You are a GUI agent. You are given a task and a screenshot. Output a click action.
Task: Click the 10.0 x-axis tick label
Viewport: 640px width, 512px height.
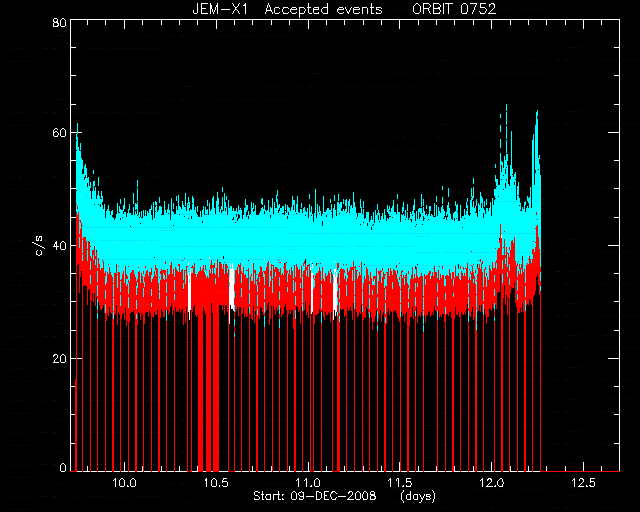(x=124, y=483)
